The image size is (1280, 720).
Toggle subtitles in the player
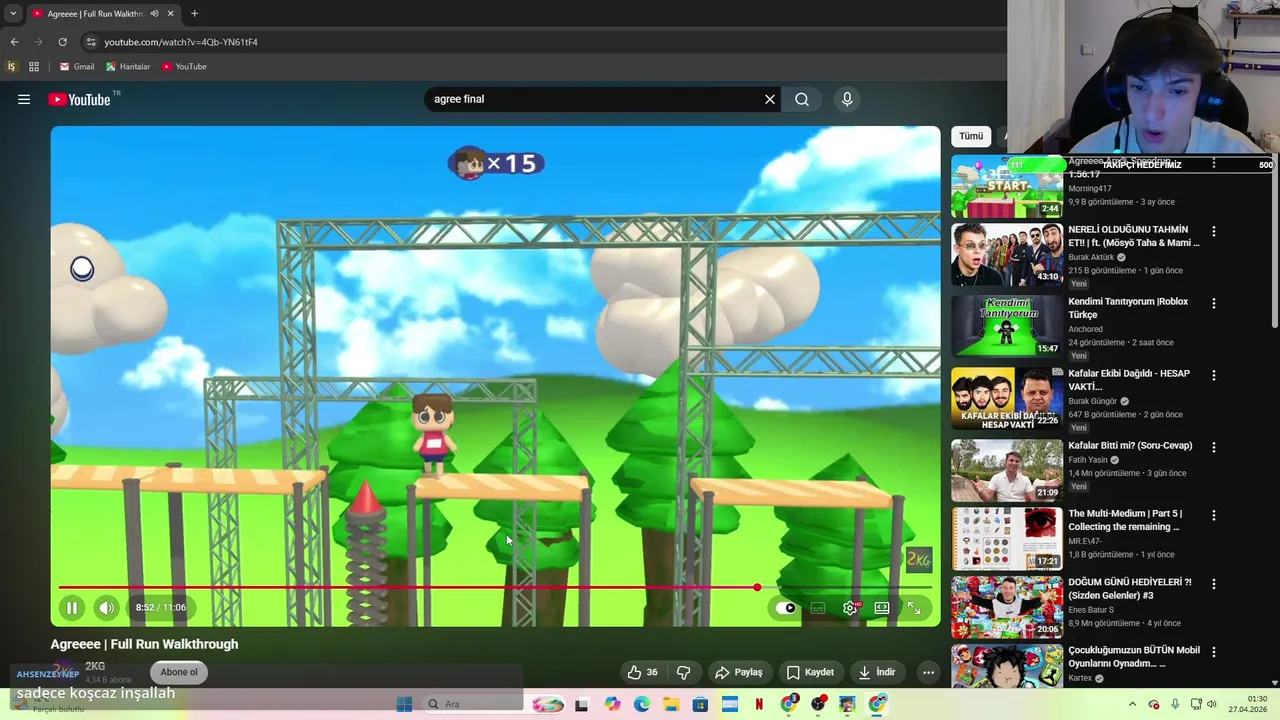point(818,607)
